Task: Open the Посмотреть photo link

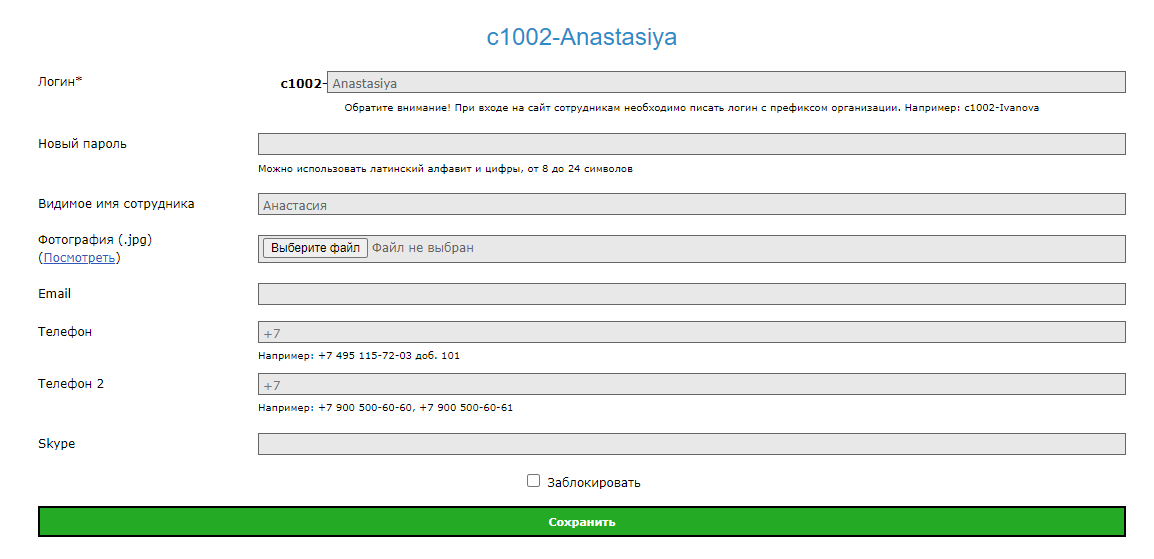Action: 79,258
